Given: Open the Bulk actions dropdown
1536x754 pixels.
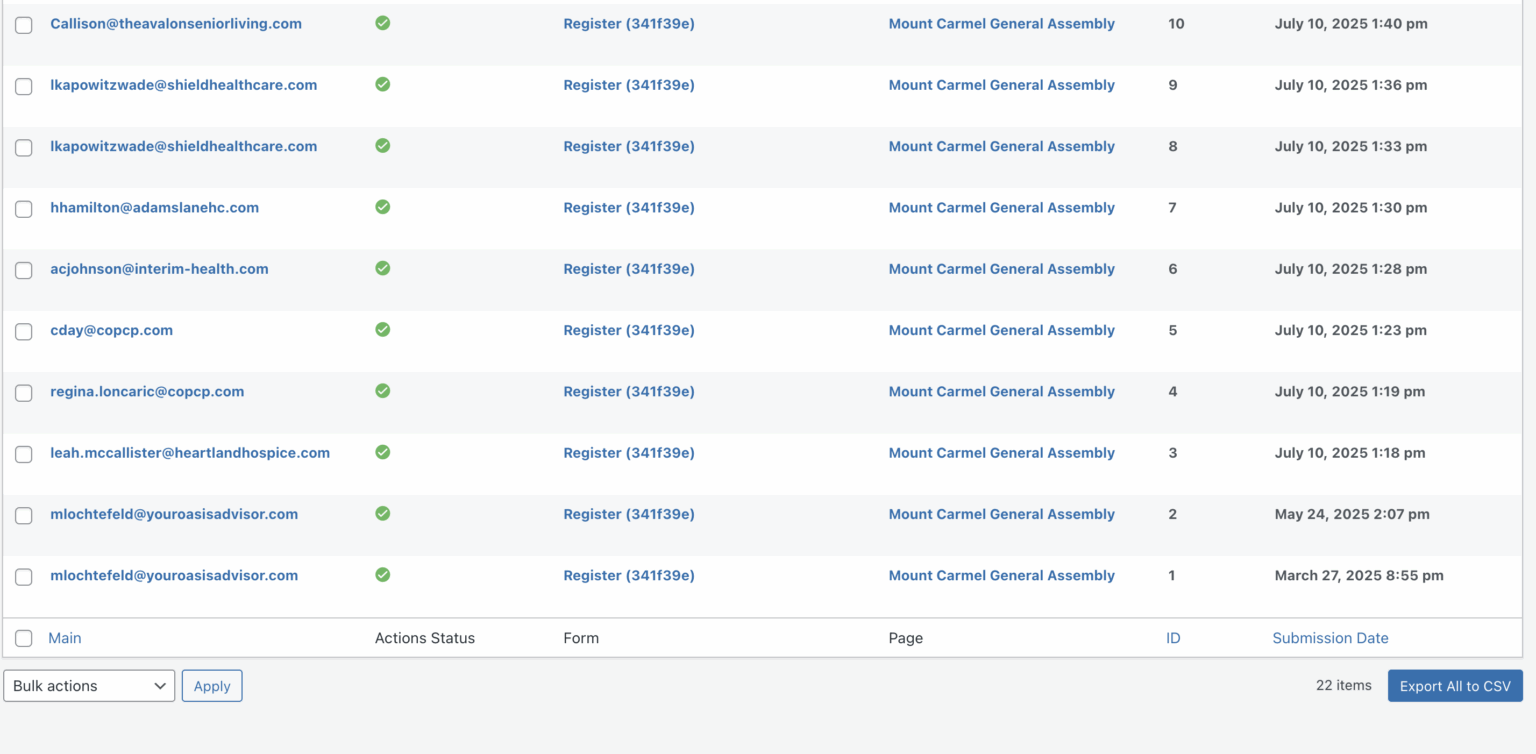Looking at the screenshot, I should (89, 686).
